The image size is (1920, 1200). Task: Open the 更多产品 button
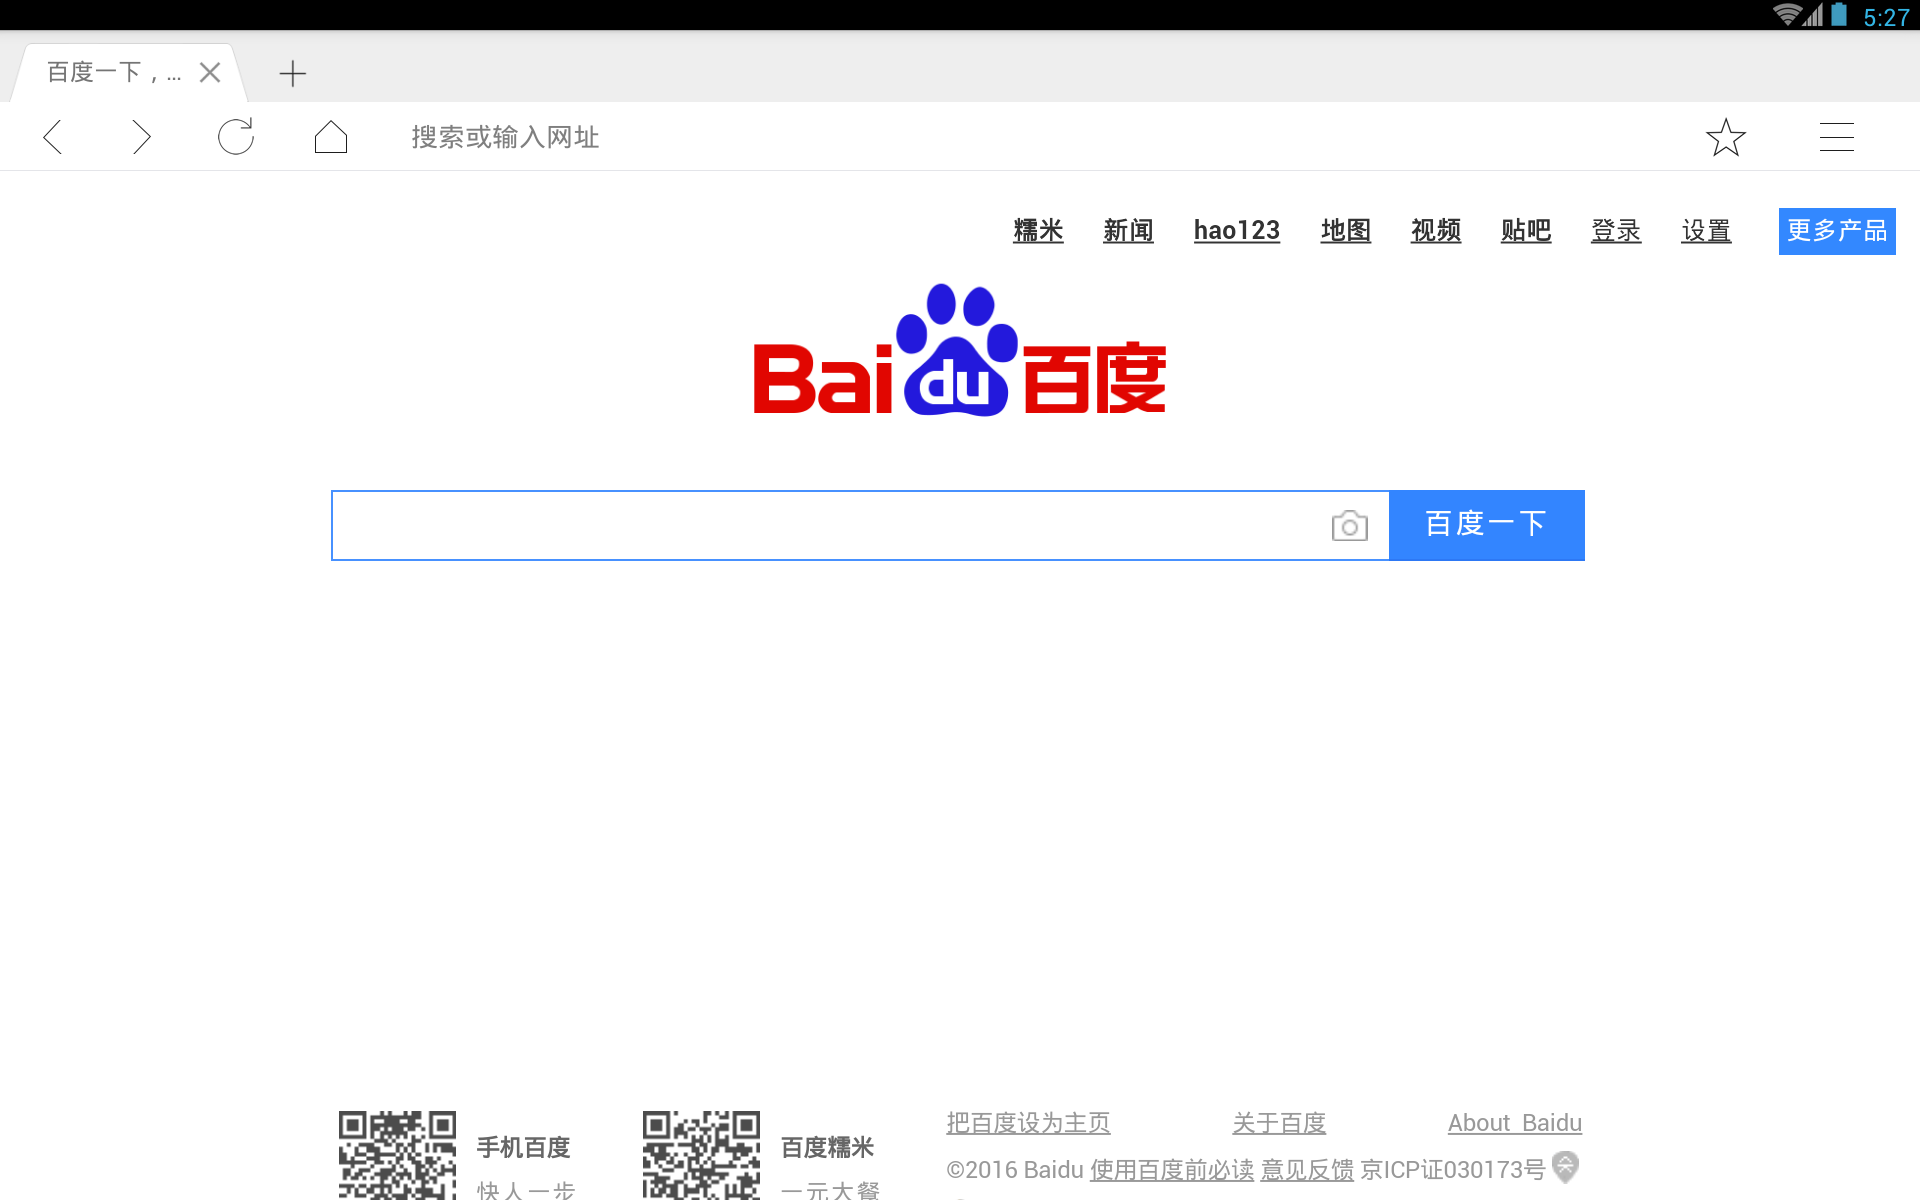pos(1837,231)
